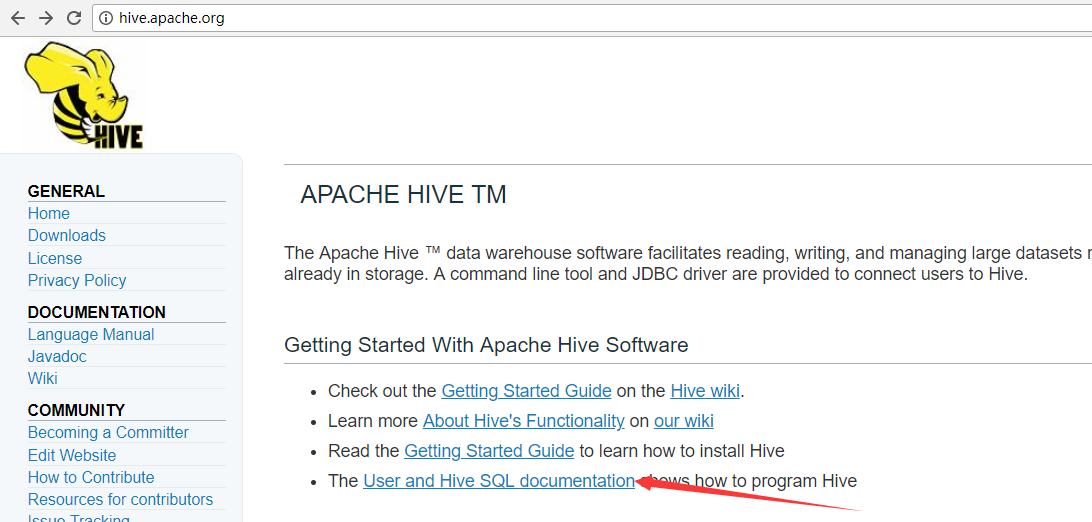Open Getting Started Guide to install Hive
The width and height of the screenshot is (1092, 522).
[x=489, y=451]
